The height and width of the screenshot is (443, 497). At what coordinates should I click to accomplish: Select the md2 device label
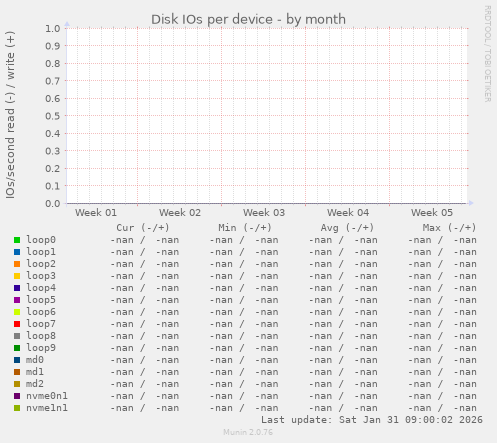35,384
